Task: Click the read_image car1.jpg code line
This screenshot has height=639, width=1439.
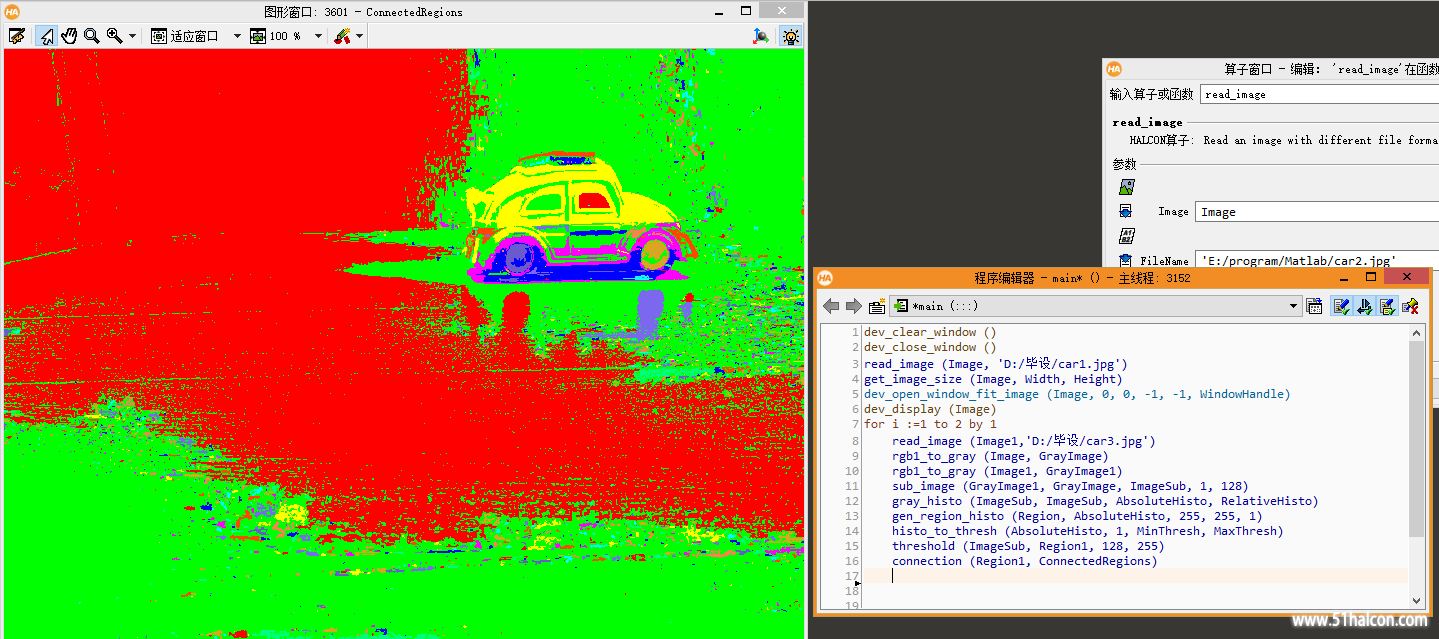Action: (996, 364)
